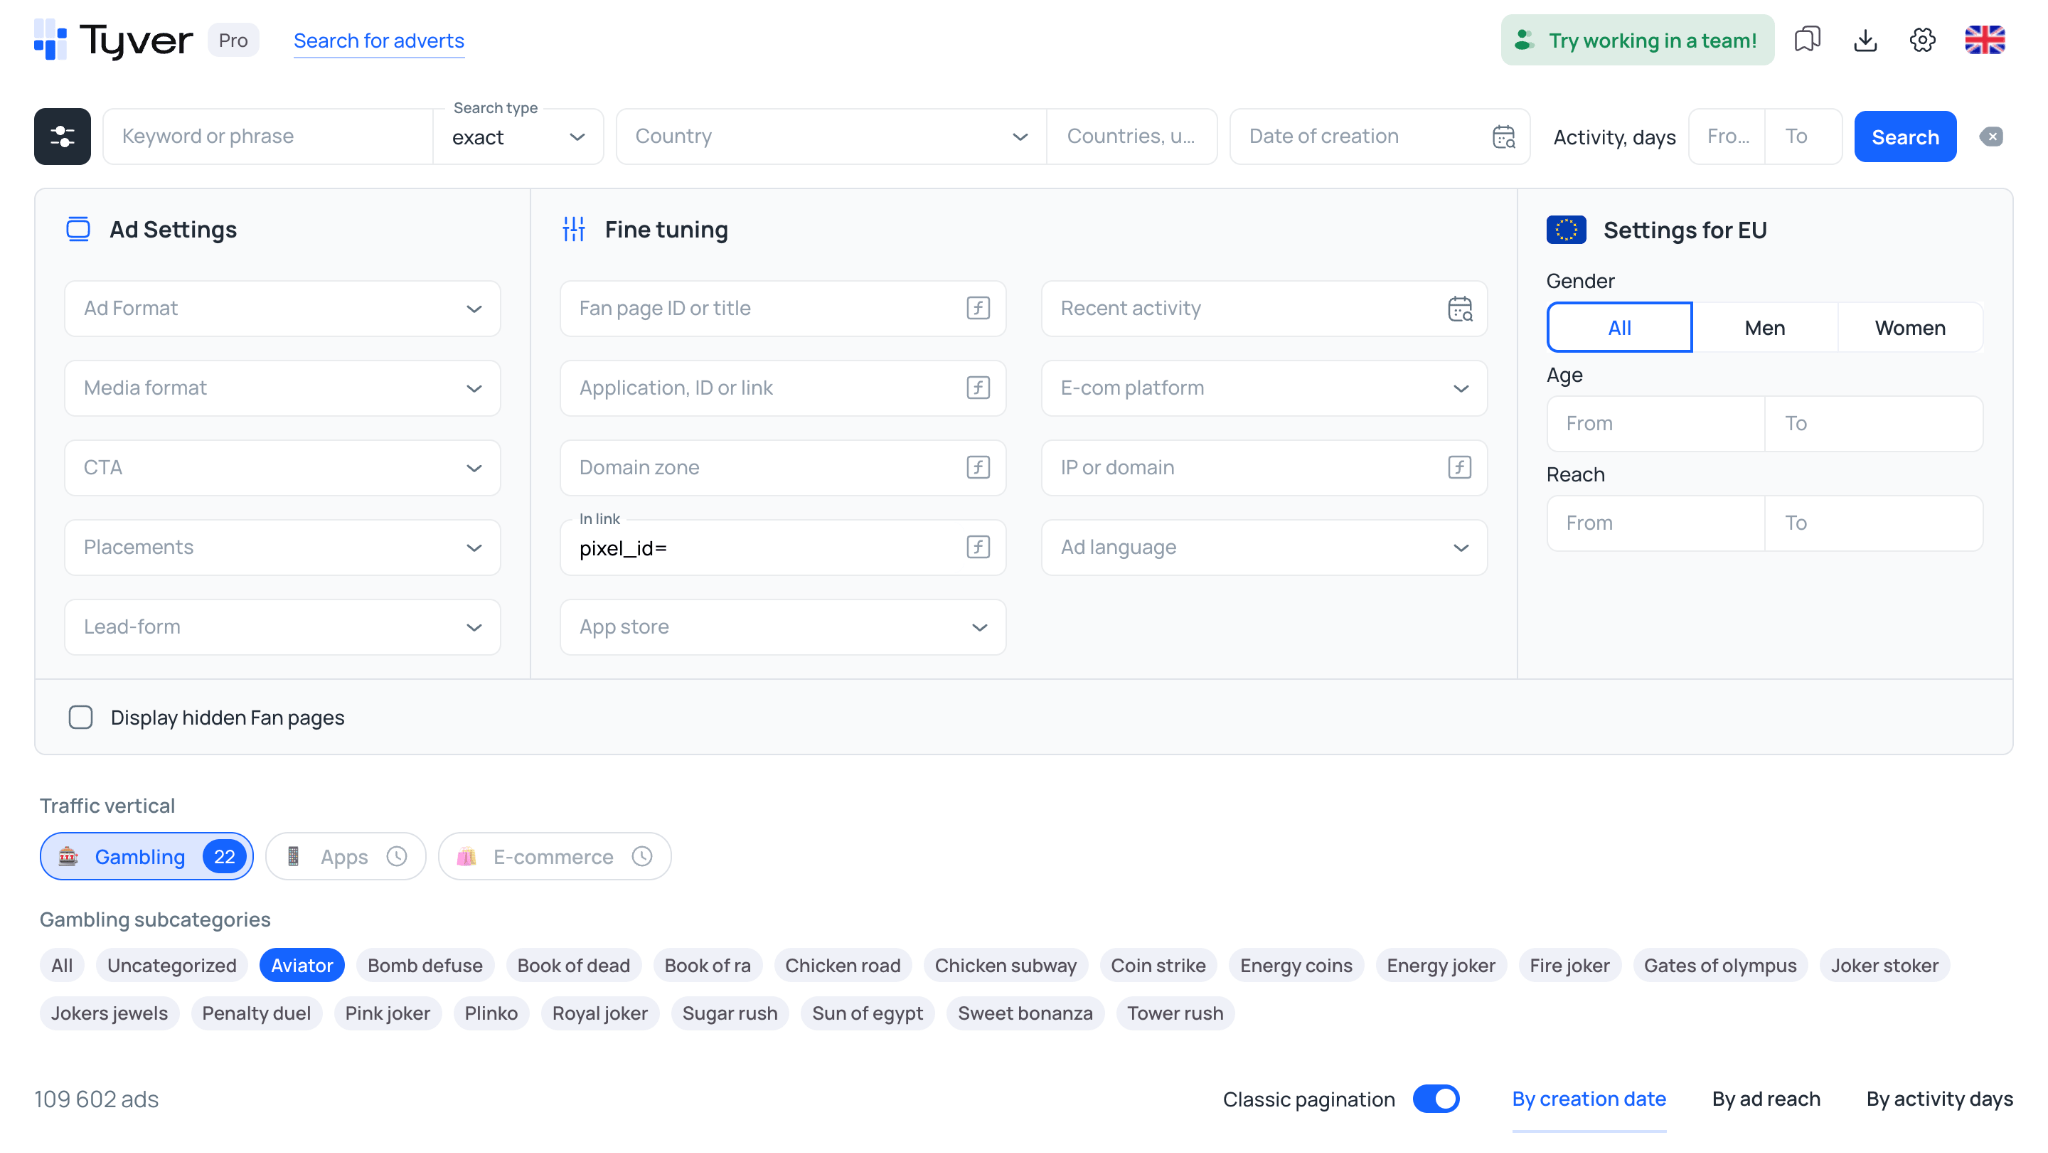Select All gender option
Image resolution: width=2048 pixels, height=1153 pixels.
[1619, 328]
